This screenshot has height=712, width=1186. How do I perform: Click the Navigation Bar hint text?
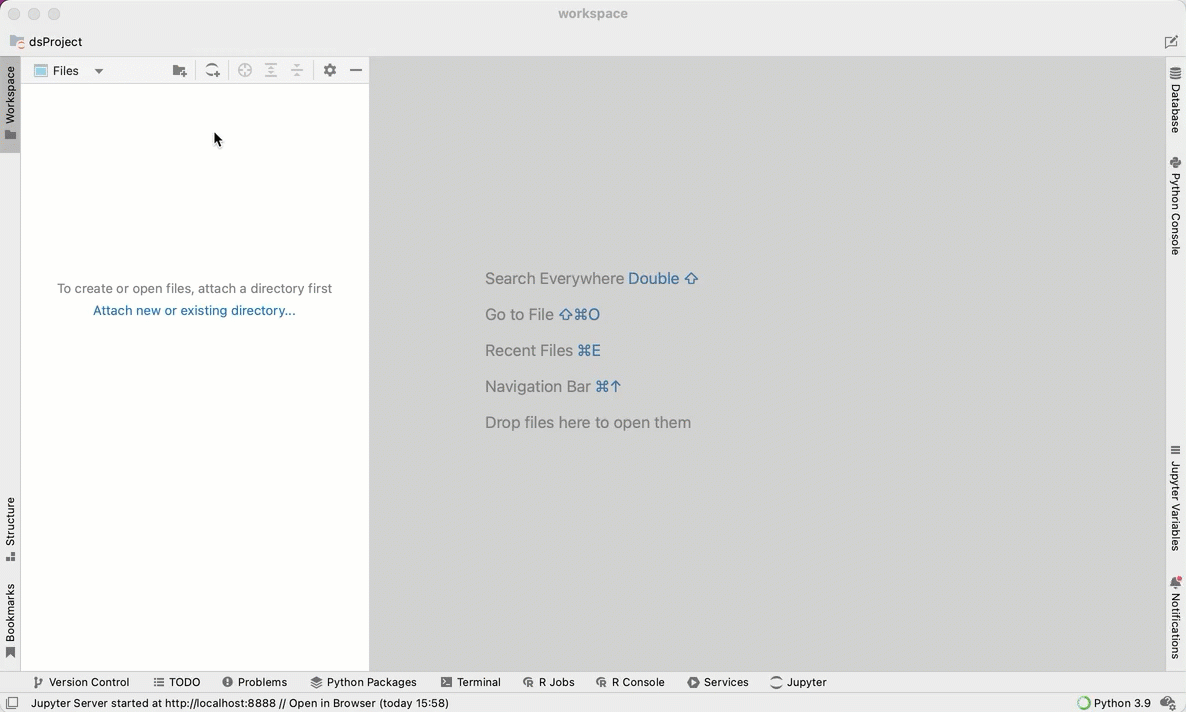click(553, 387)
